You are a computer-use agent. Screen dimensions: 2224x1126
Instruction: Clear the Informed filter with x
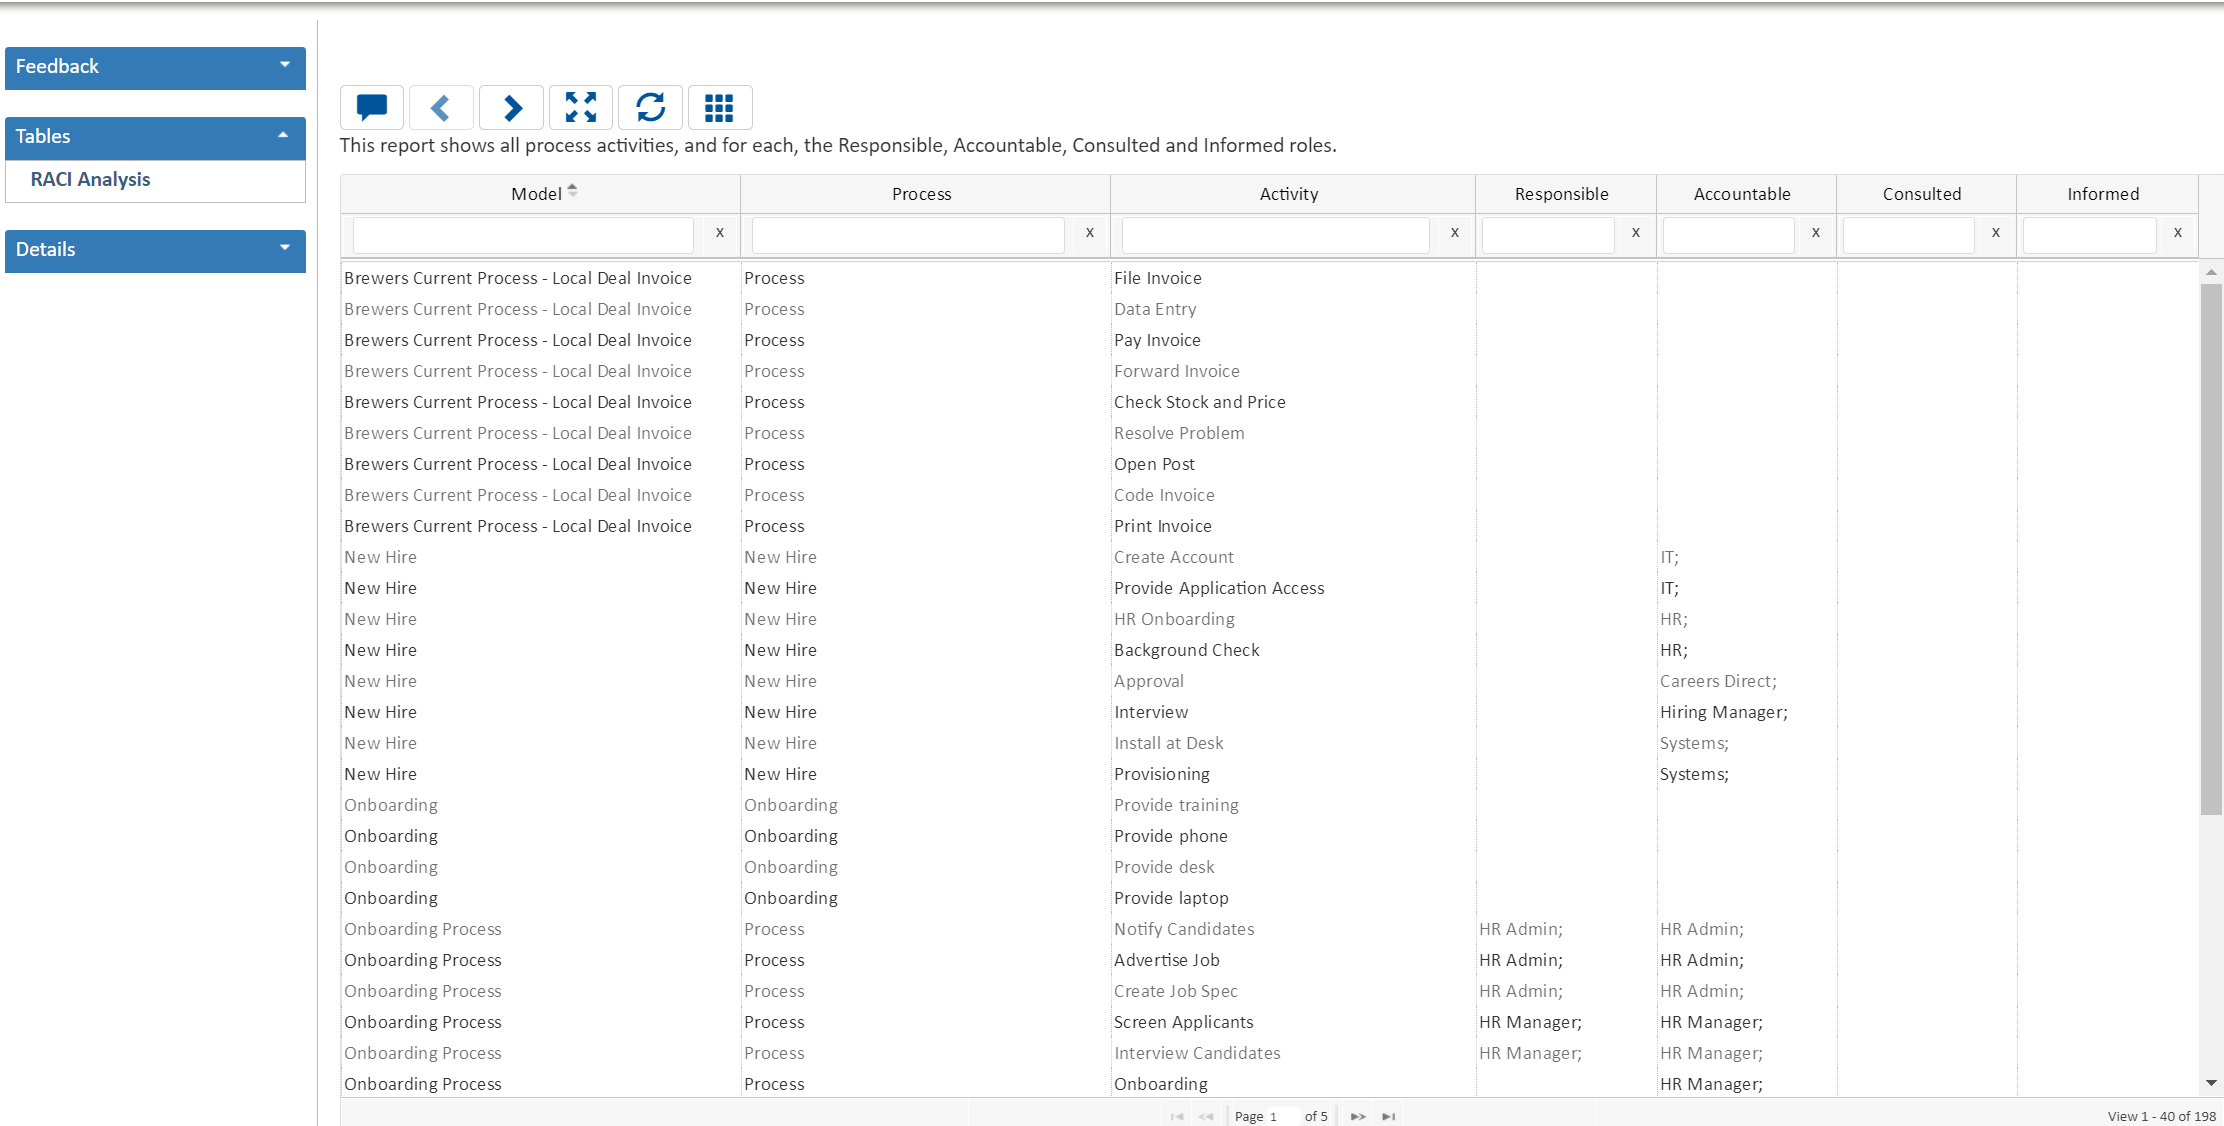point(2177,233)
